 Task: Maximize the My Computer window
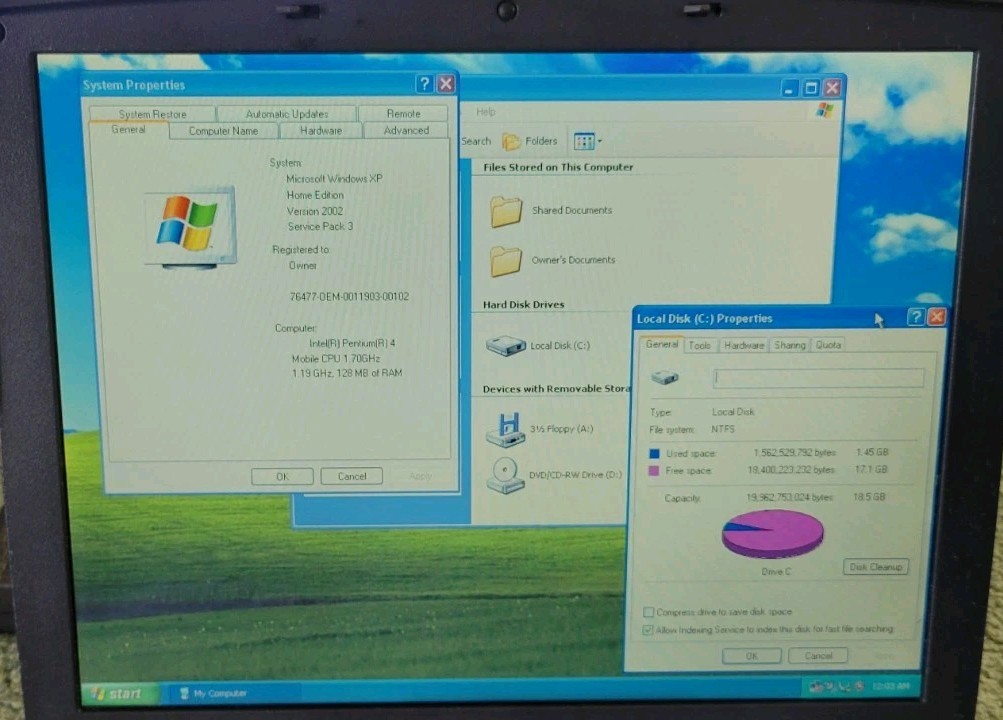point(811,88)
